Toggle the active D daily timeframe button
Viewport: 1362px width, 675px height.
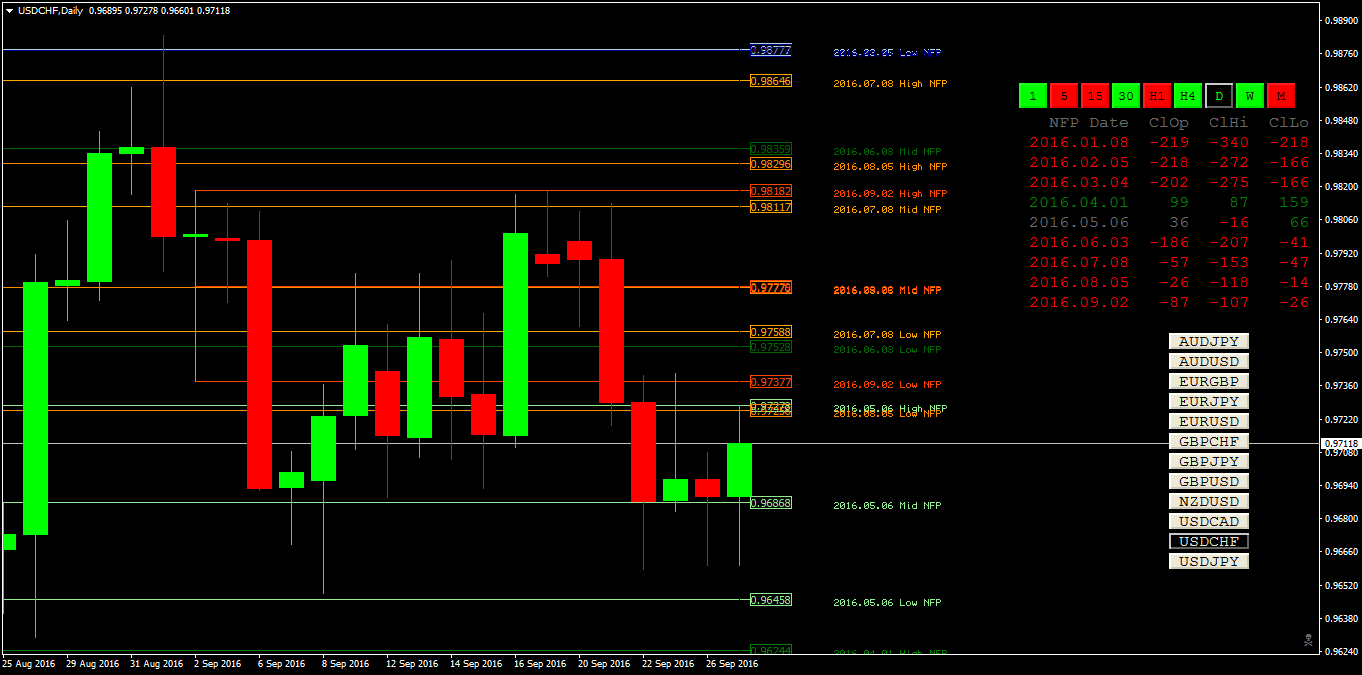[x=1218, y=95]
